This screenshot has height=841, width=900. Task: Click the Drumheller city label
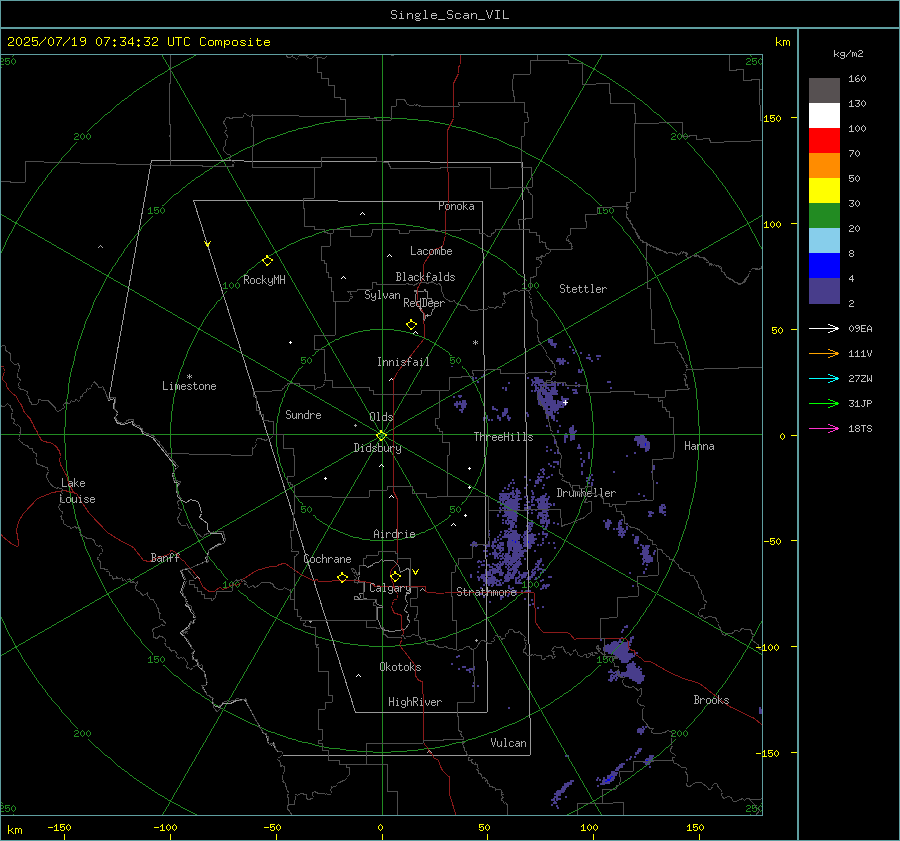586,493
